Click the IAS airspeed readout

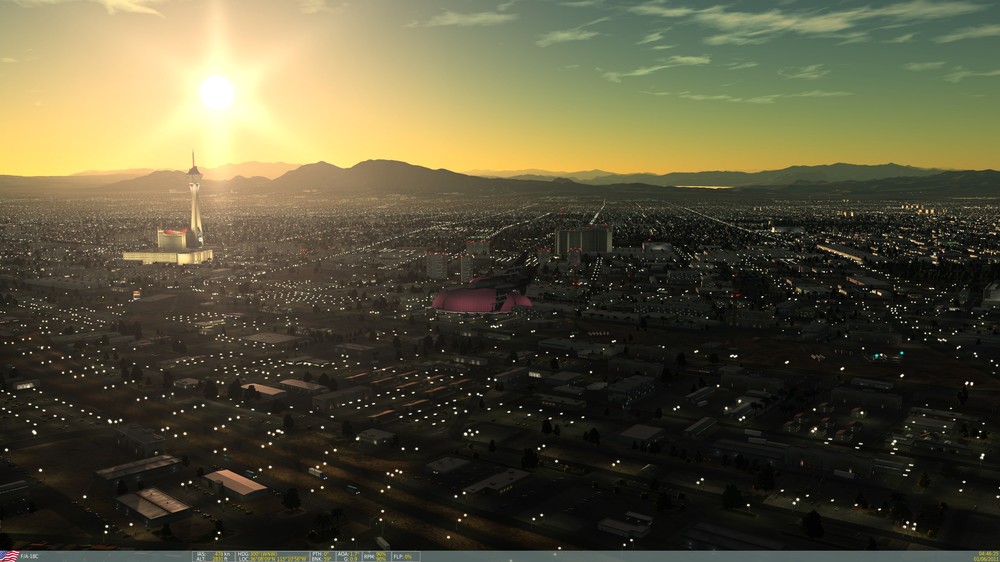(214, 554)
